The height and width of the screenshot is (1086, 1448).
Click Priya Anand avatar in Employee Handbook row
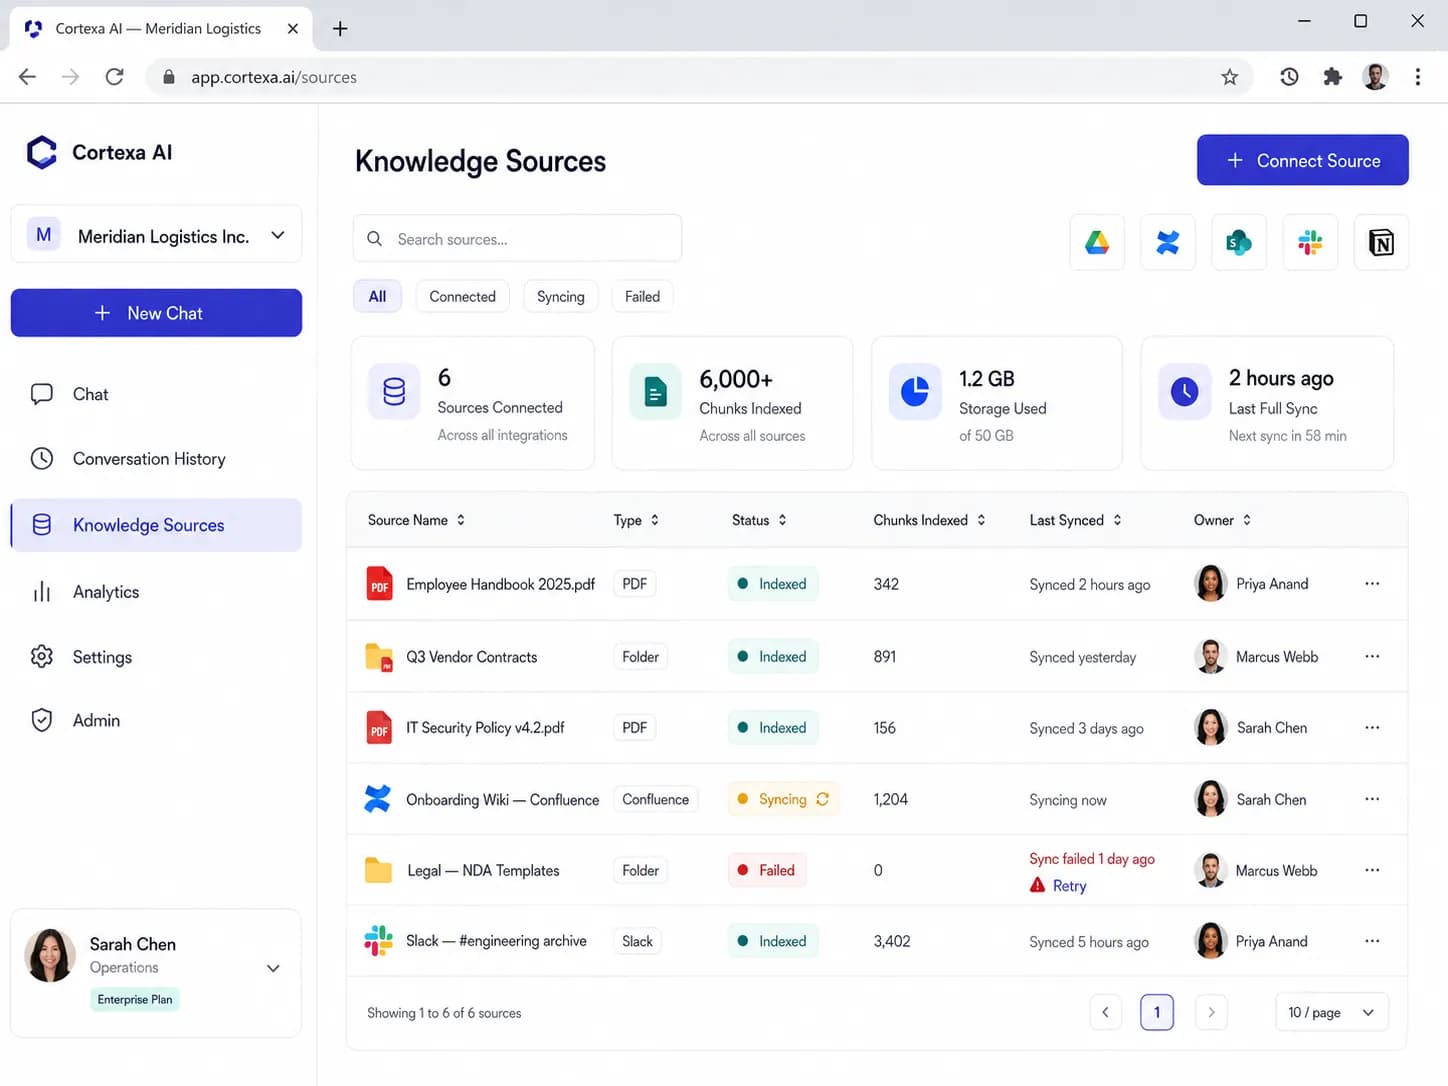point(1211,584)
